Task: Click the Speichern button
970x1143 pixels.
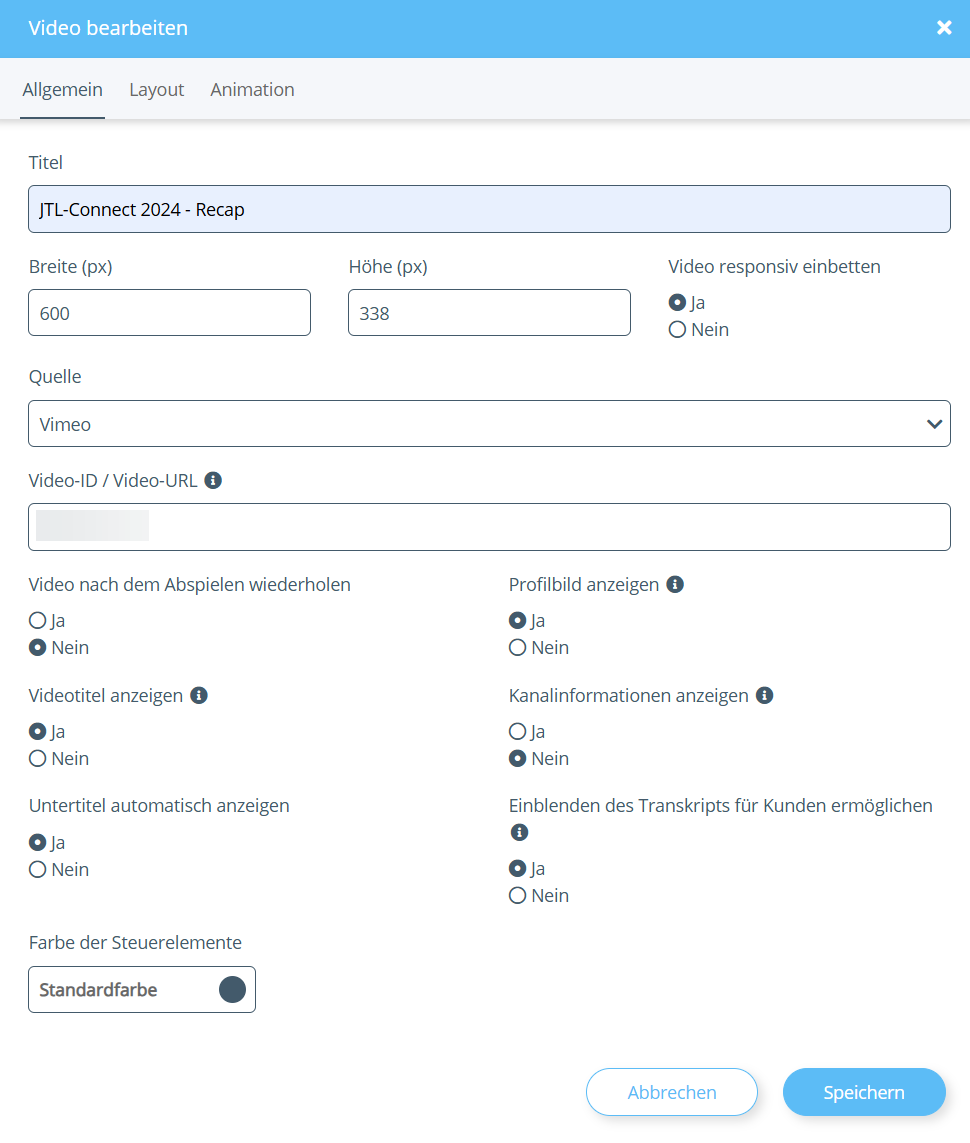Action: pyautogui.click(x=864, y=1092)
